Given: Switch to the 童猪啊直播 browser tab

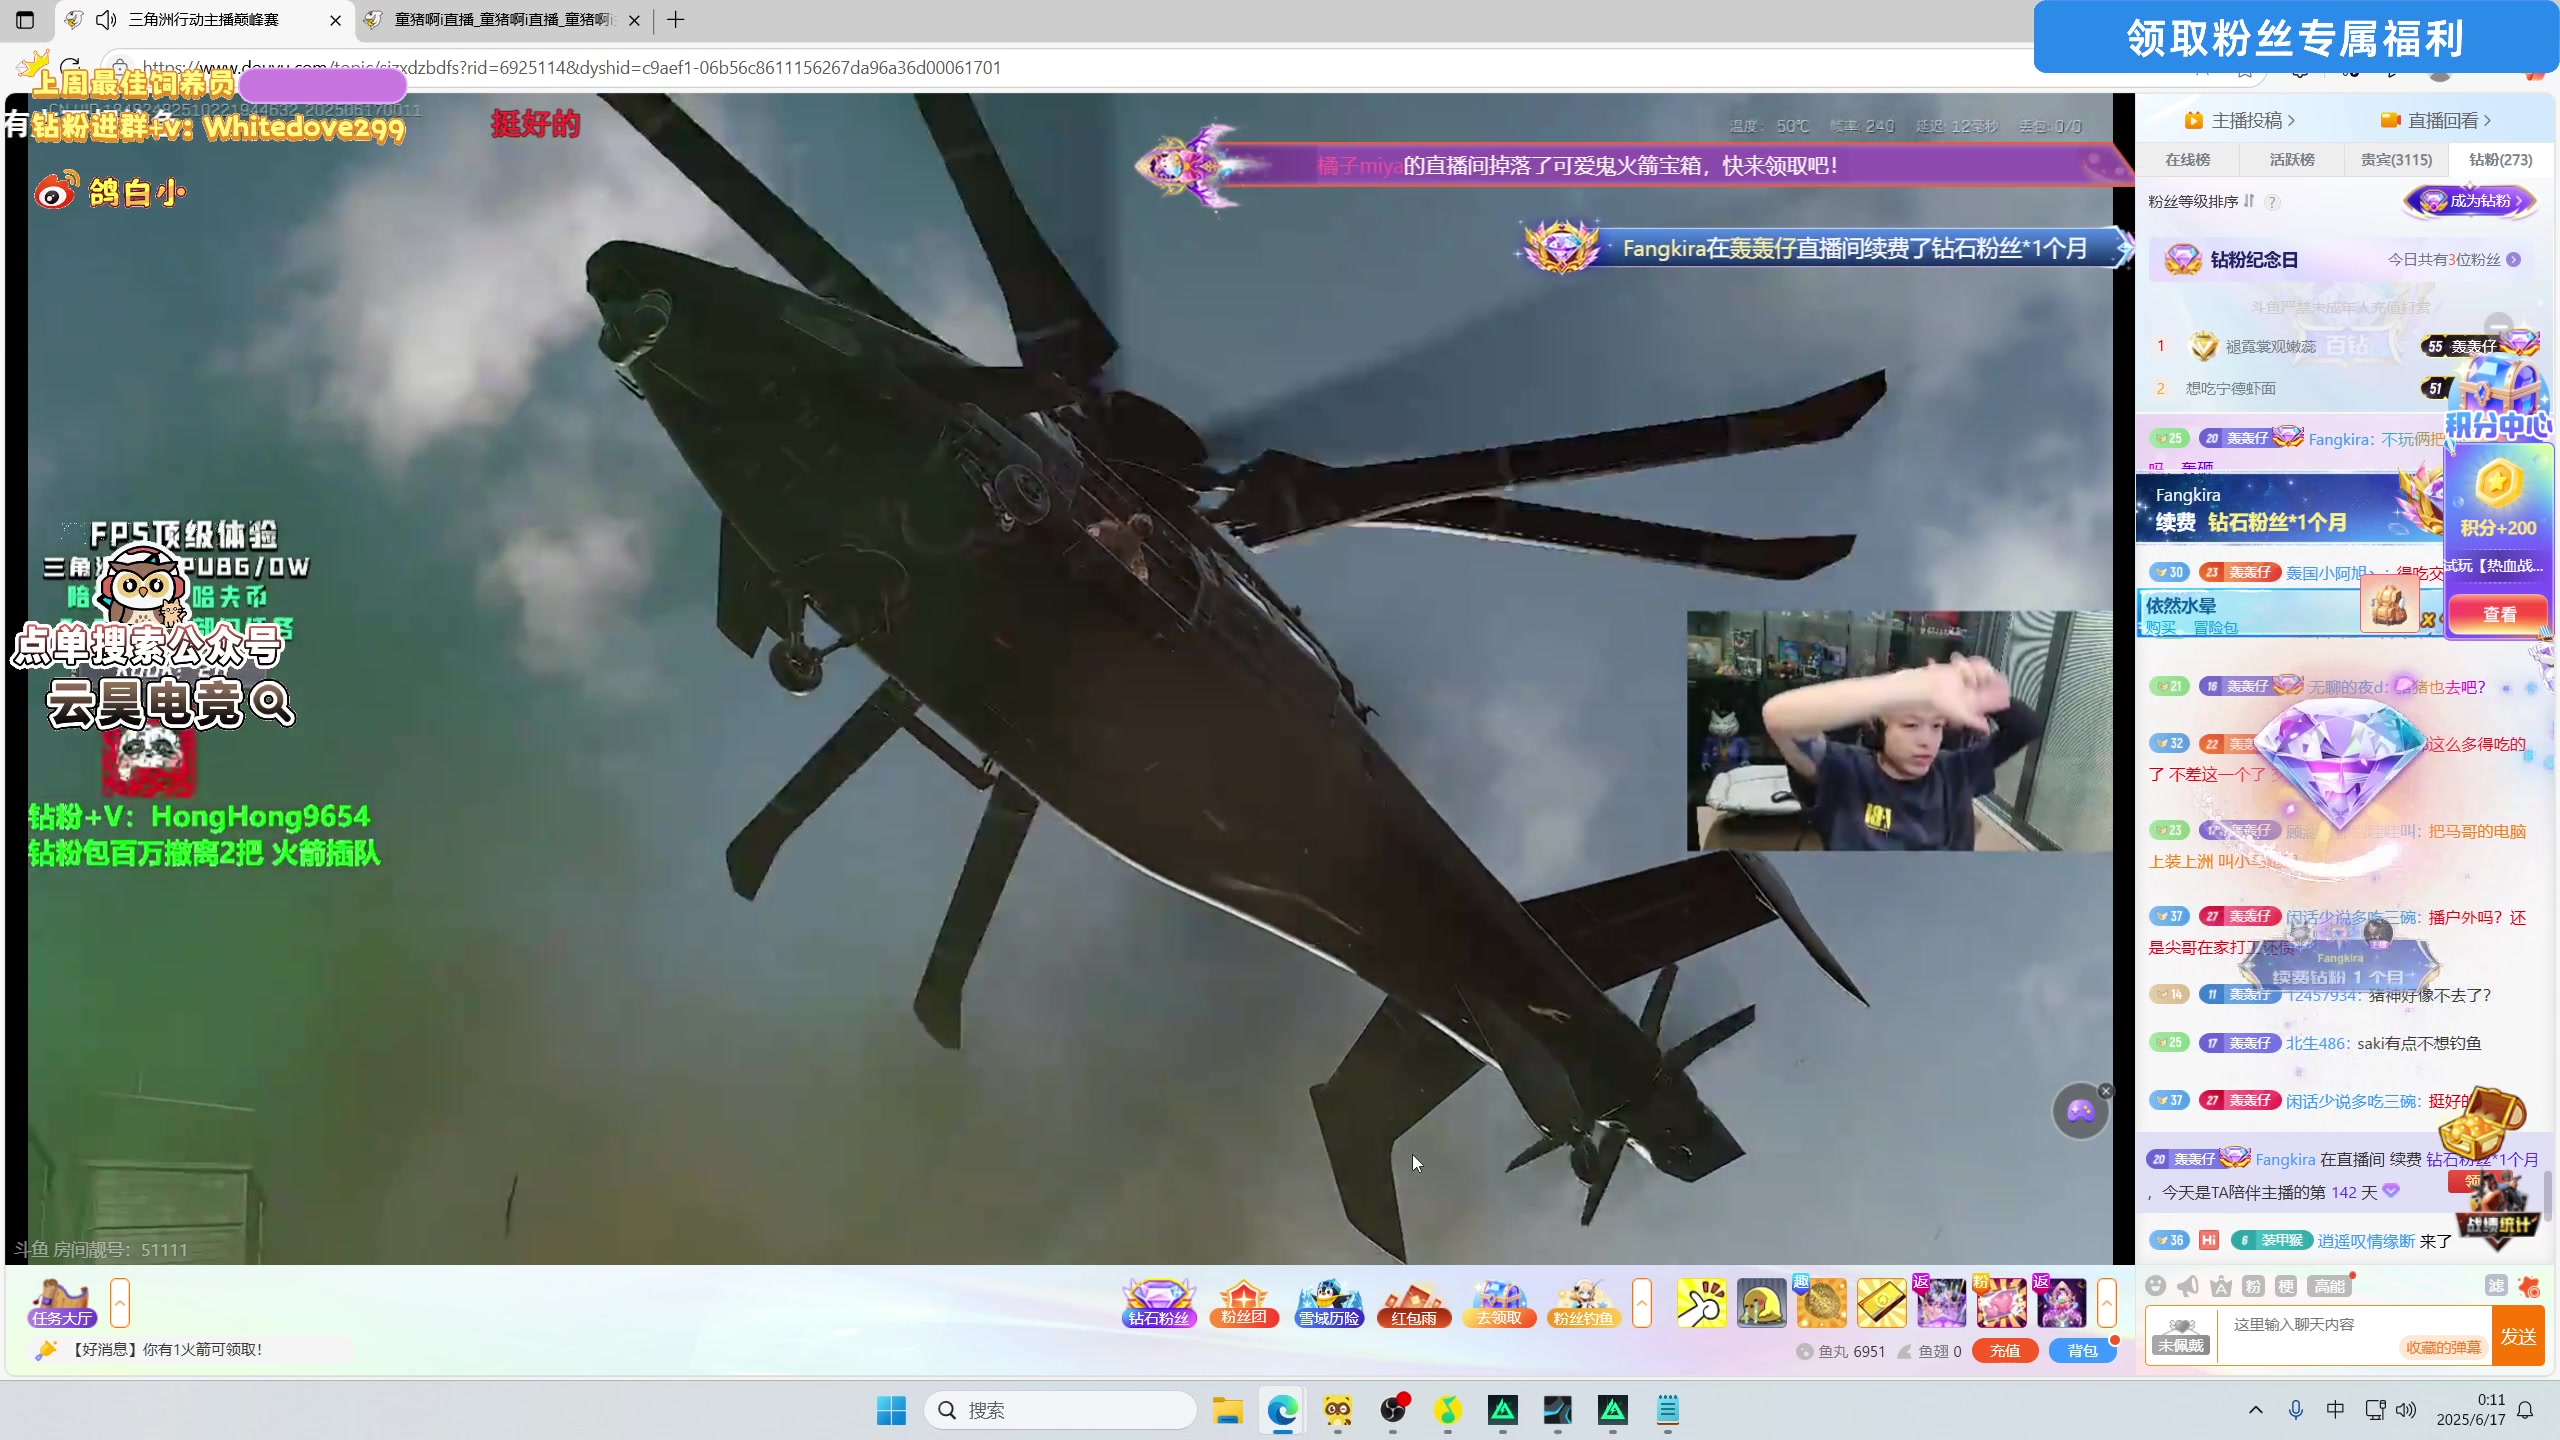Looking at the screenshot, I should [x=503, y=20].
